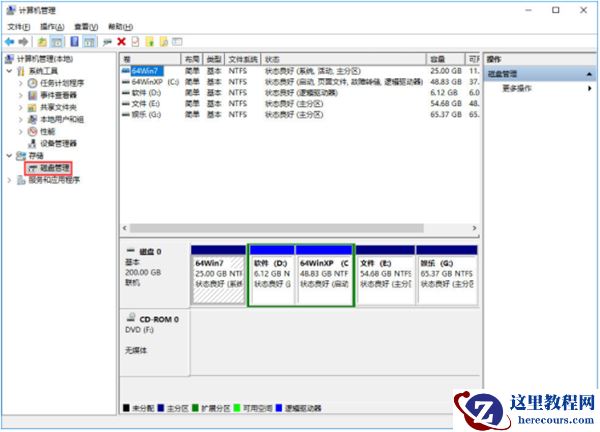Expand the 共享文件夹 node

tap(21, 108)
